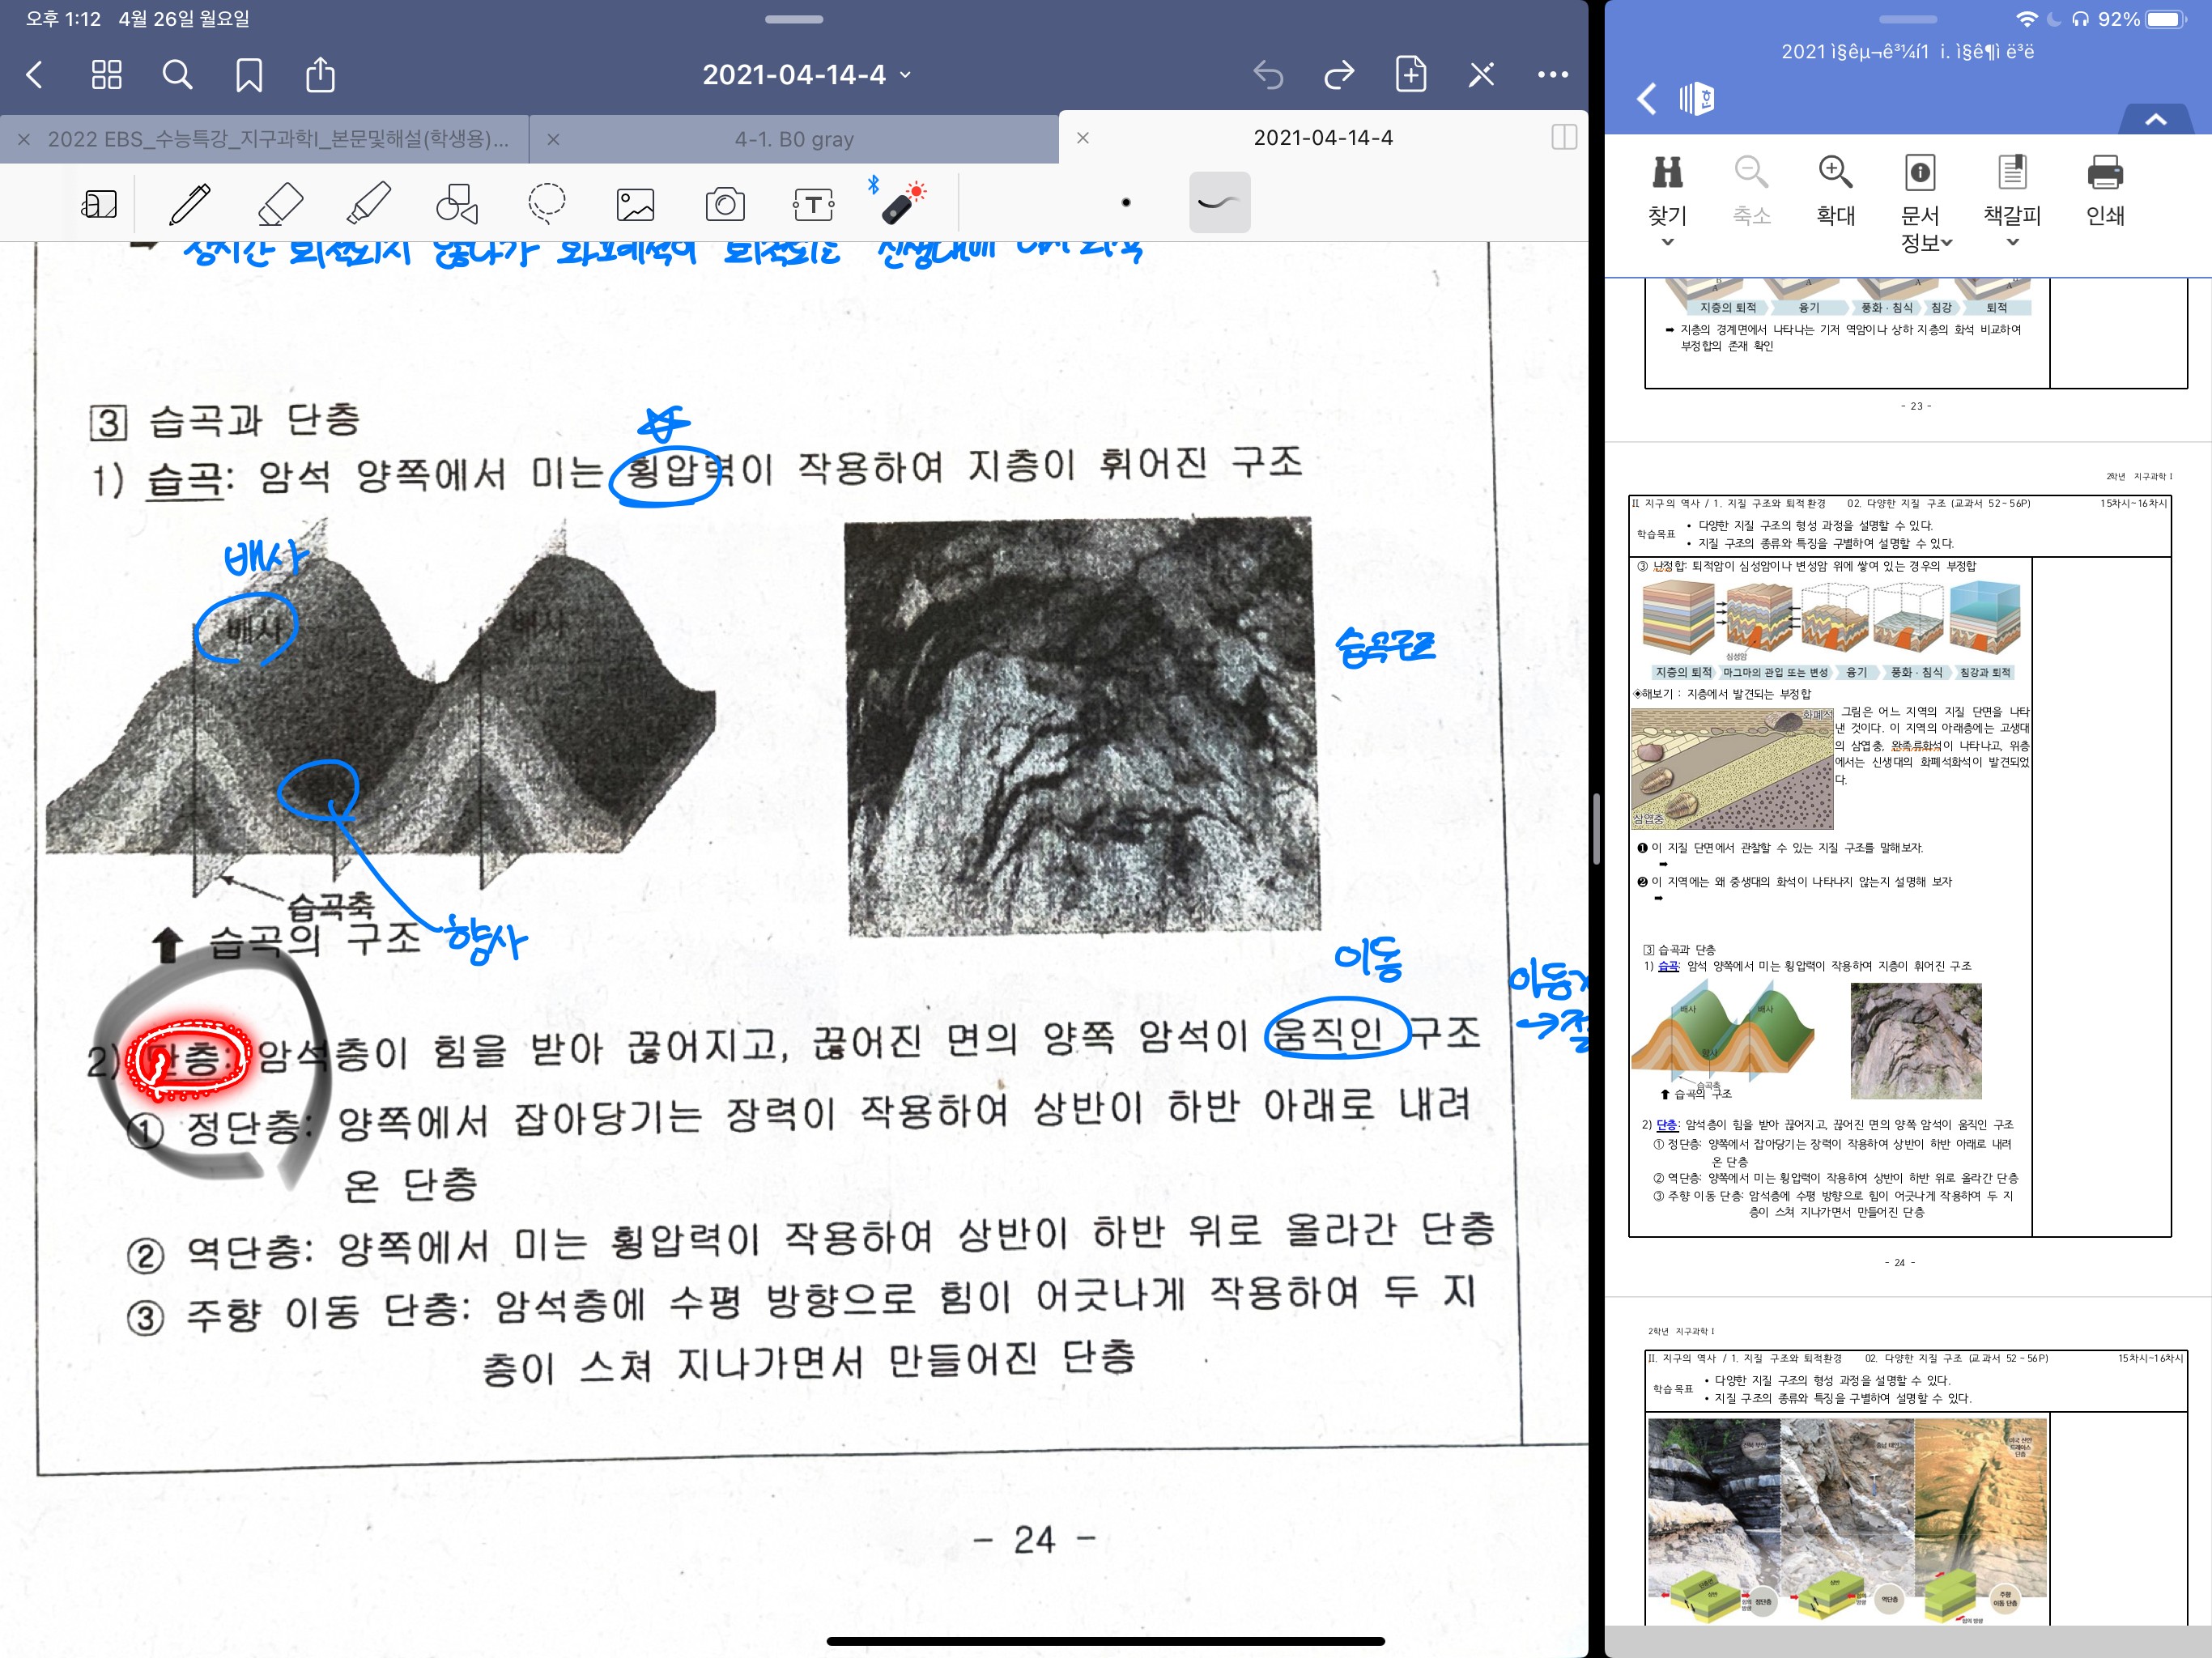This screenshot has width=2212, height=1658.
Task: Select the Lasso selection tool
Action: 546,203
